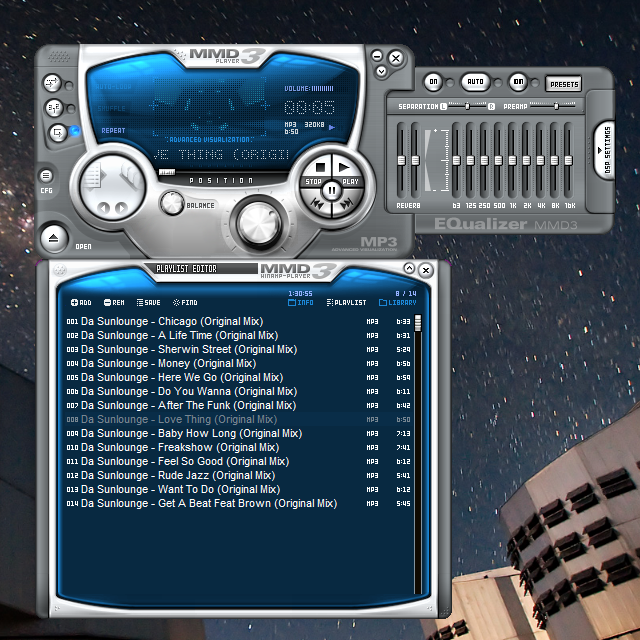Select track 011 Feel So Good

[x=239, y=461]
